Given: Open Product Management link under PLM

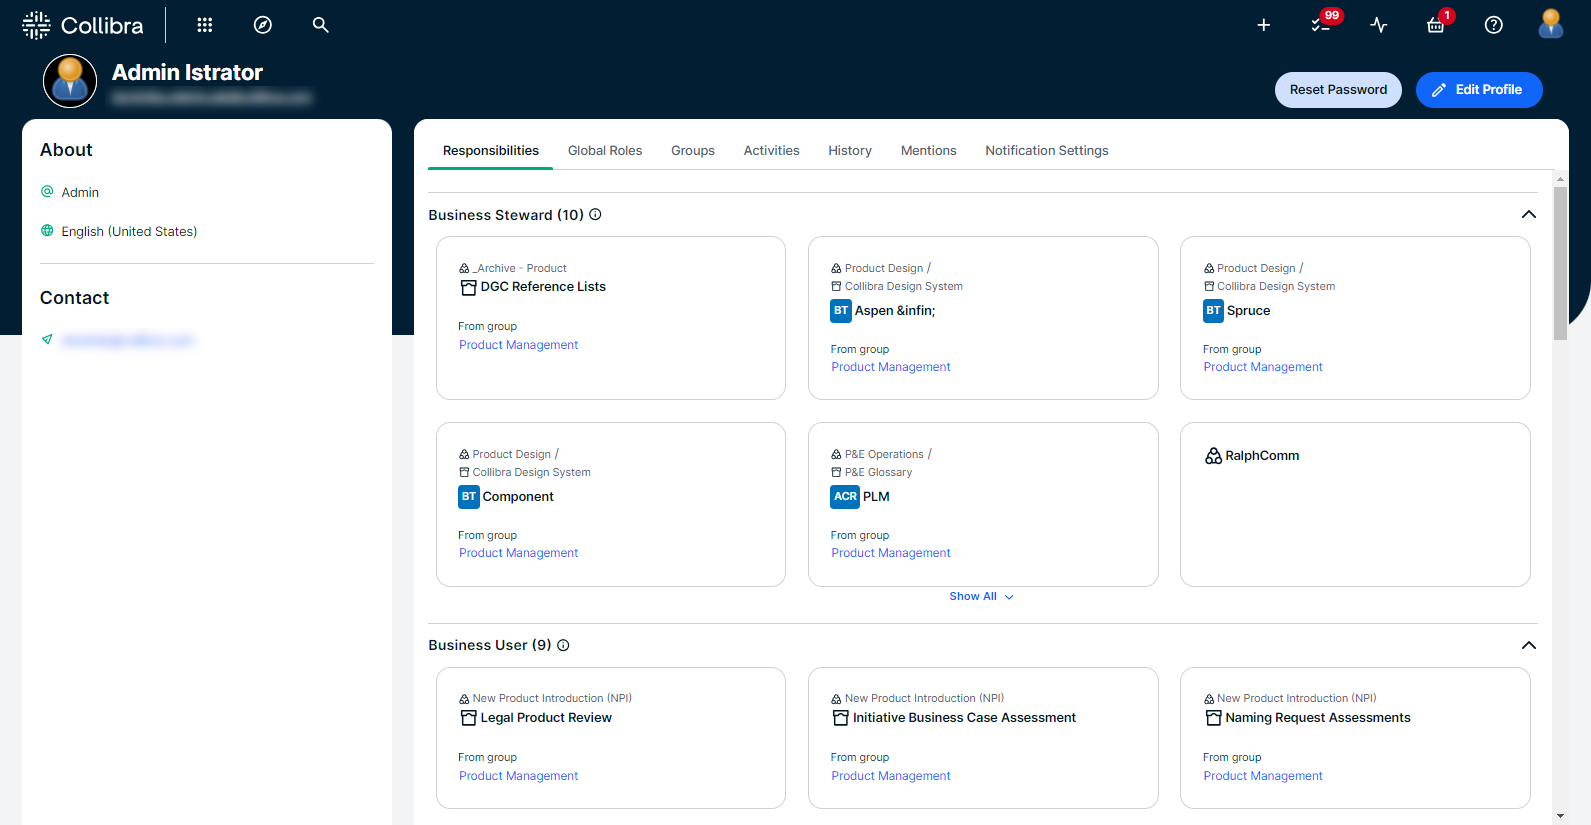Looking at the screenshot, I should click(x=890, y=553).
